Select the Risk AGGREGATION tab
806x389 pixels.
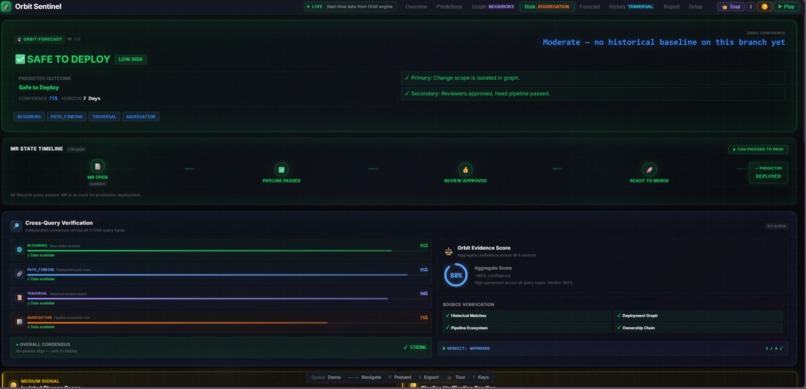(546, 7)
